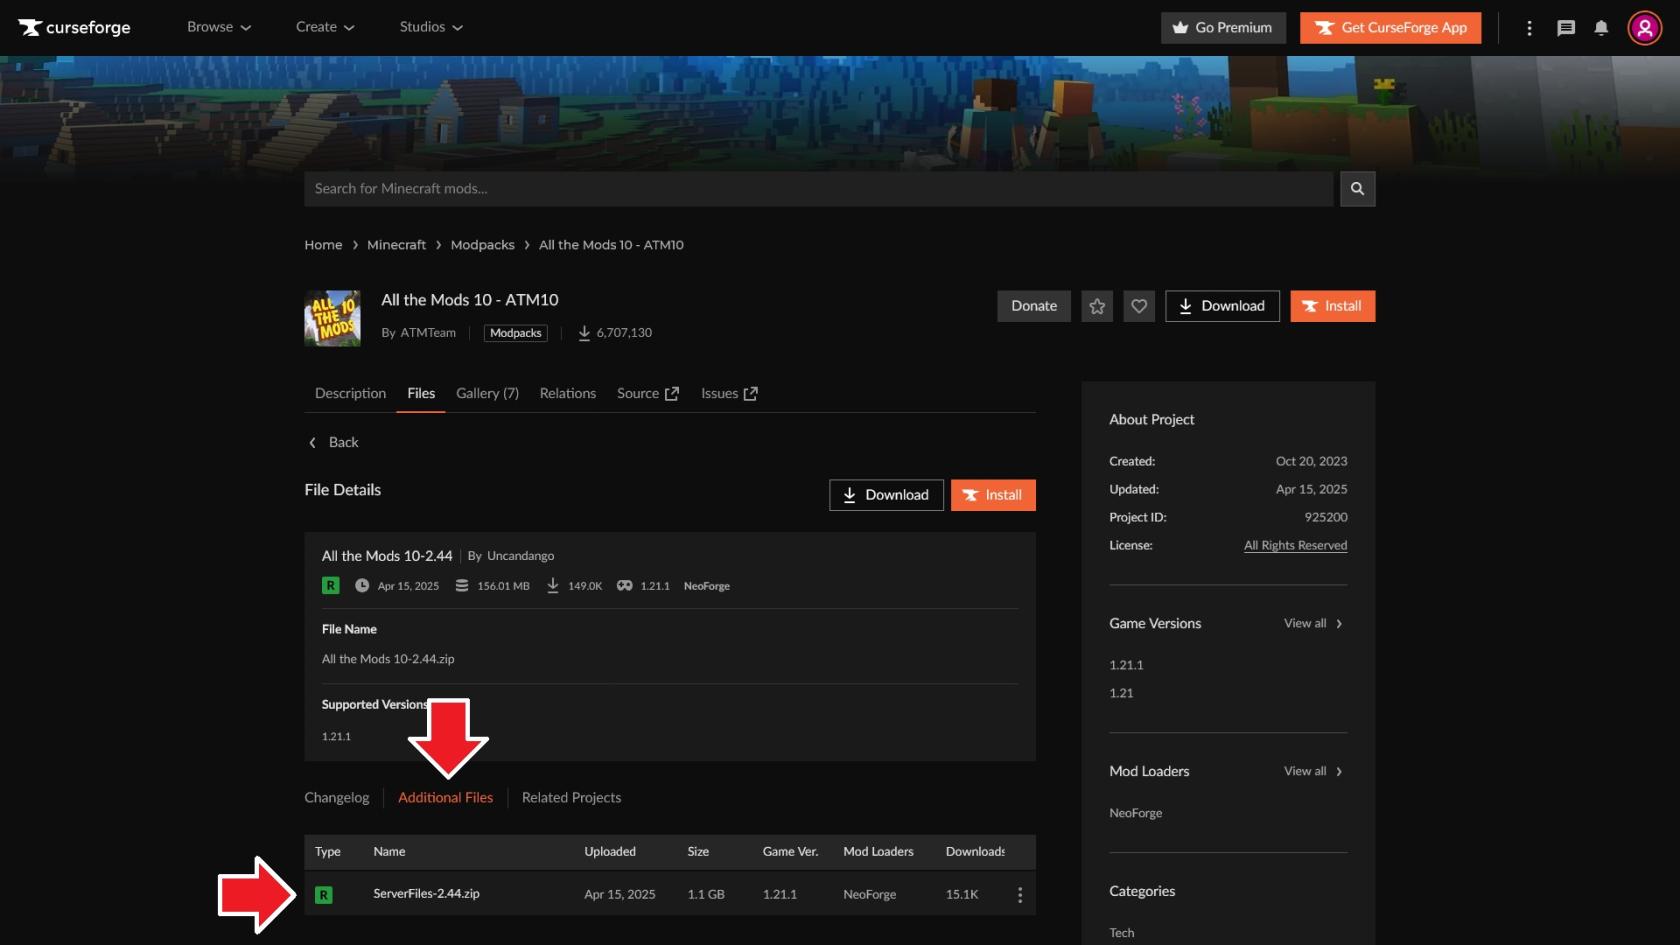This screenshot has width=1680, height=945.
Task: Click the back chevron icon
Action: [312, 443]
